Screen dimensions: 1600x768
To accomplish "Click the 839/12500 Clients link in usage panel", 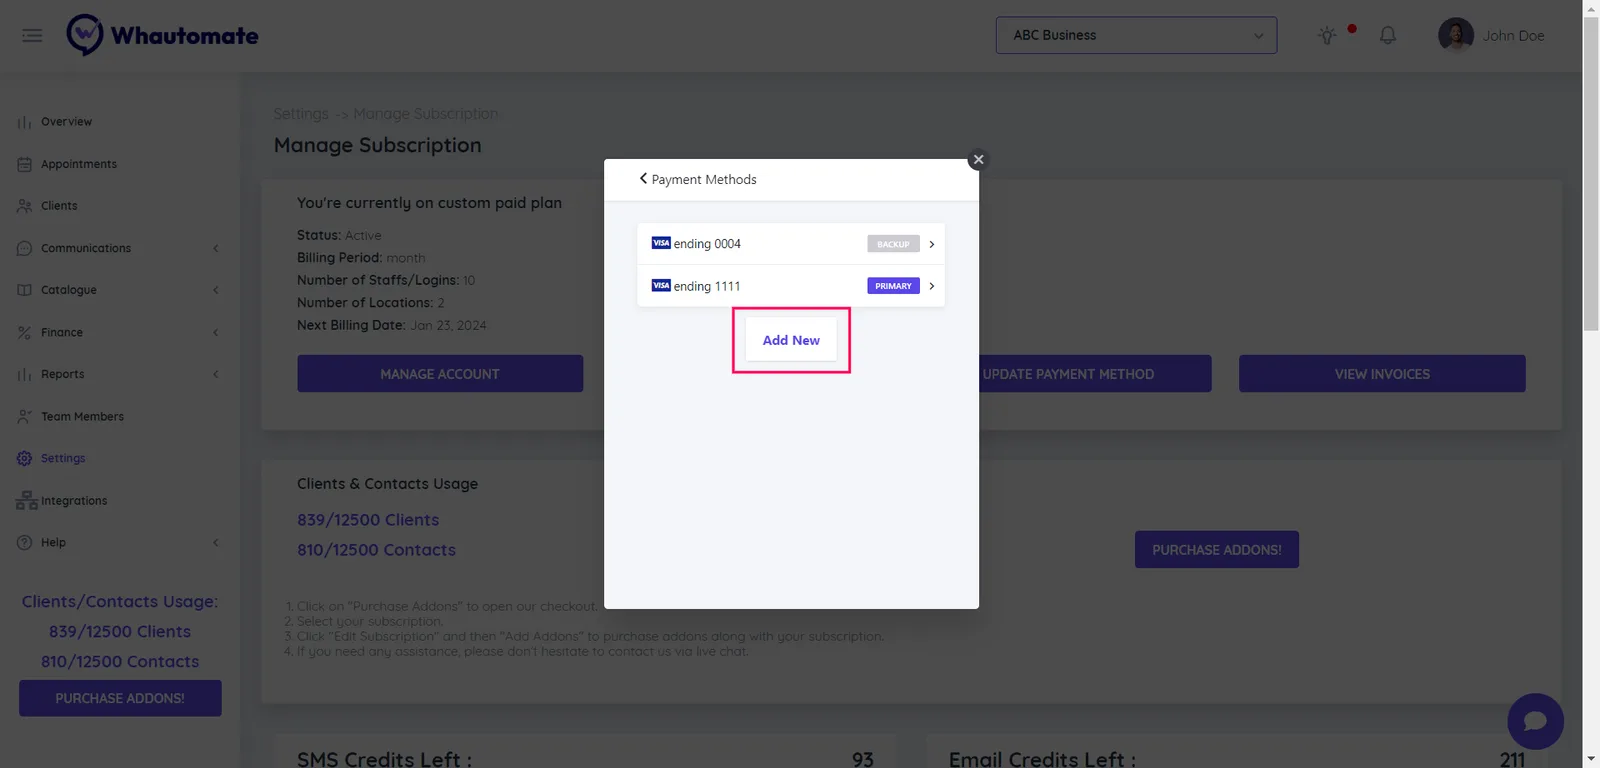I will pos(368,520).
